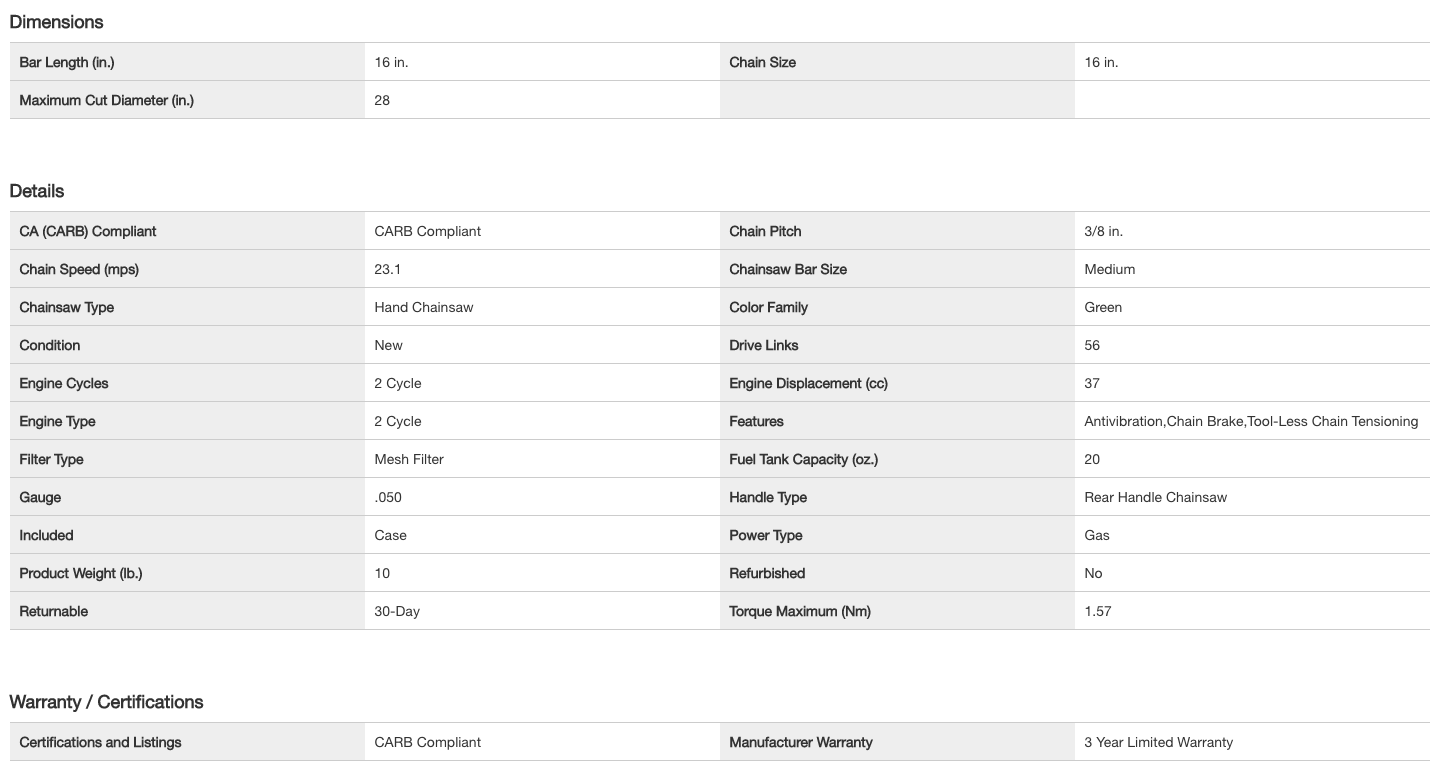
Task: Click the Color Family value Green
Action: point(1103,307)
